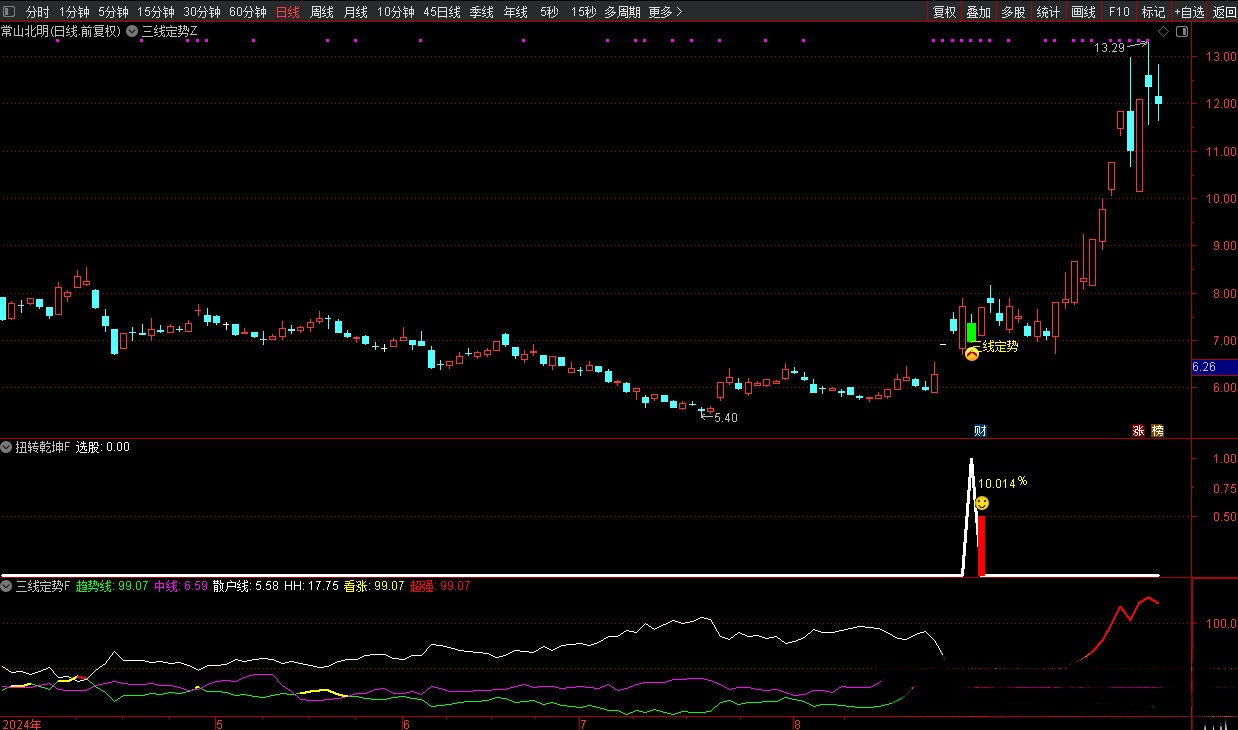Click the 榜 ranking marker icon

click(x=1157, y=431)
